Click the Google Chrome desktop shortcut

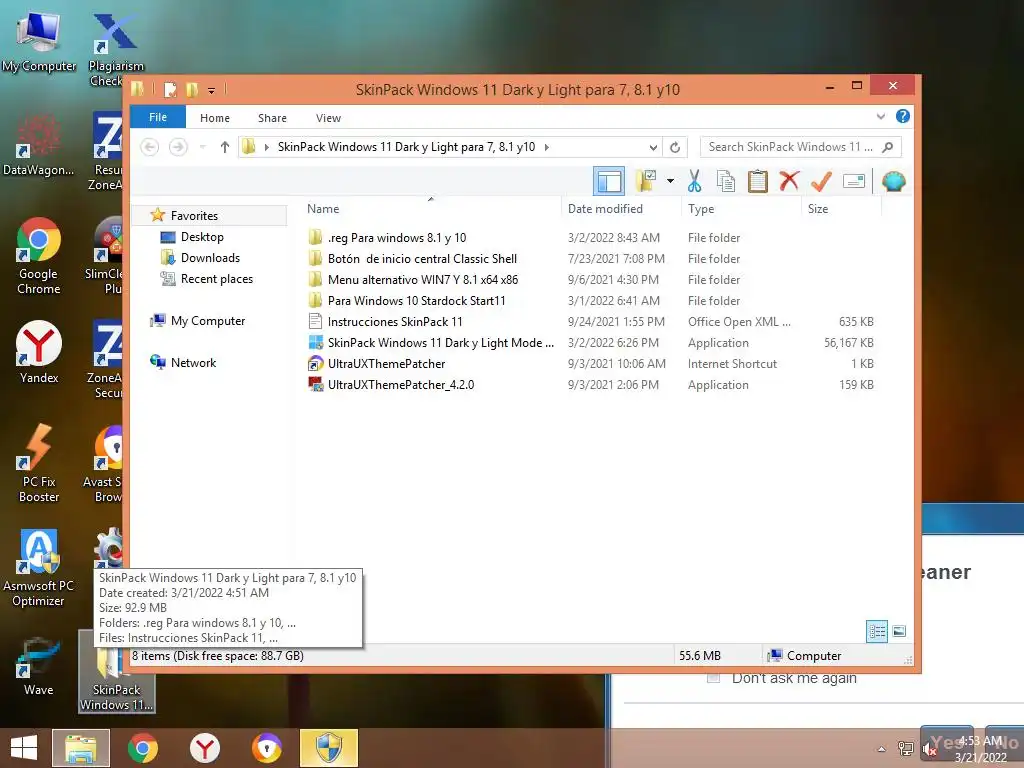39,257
